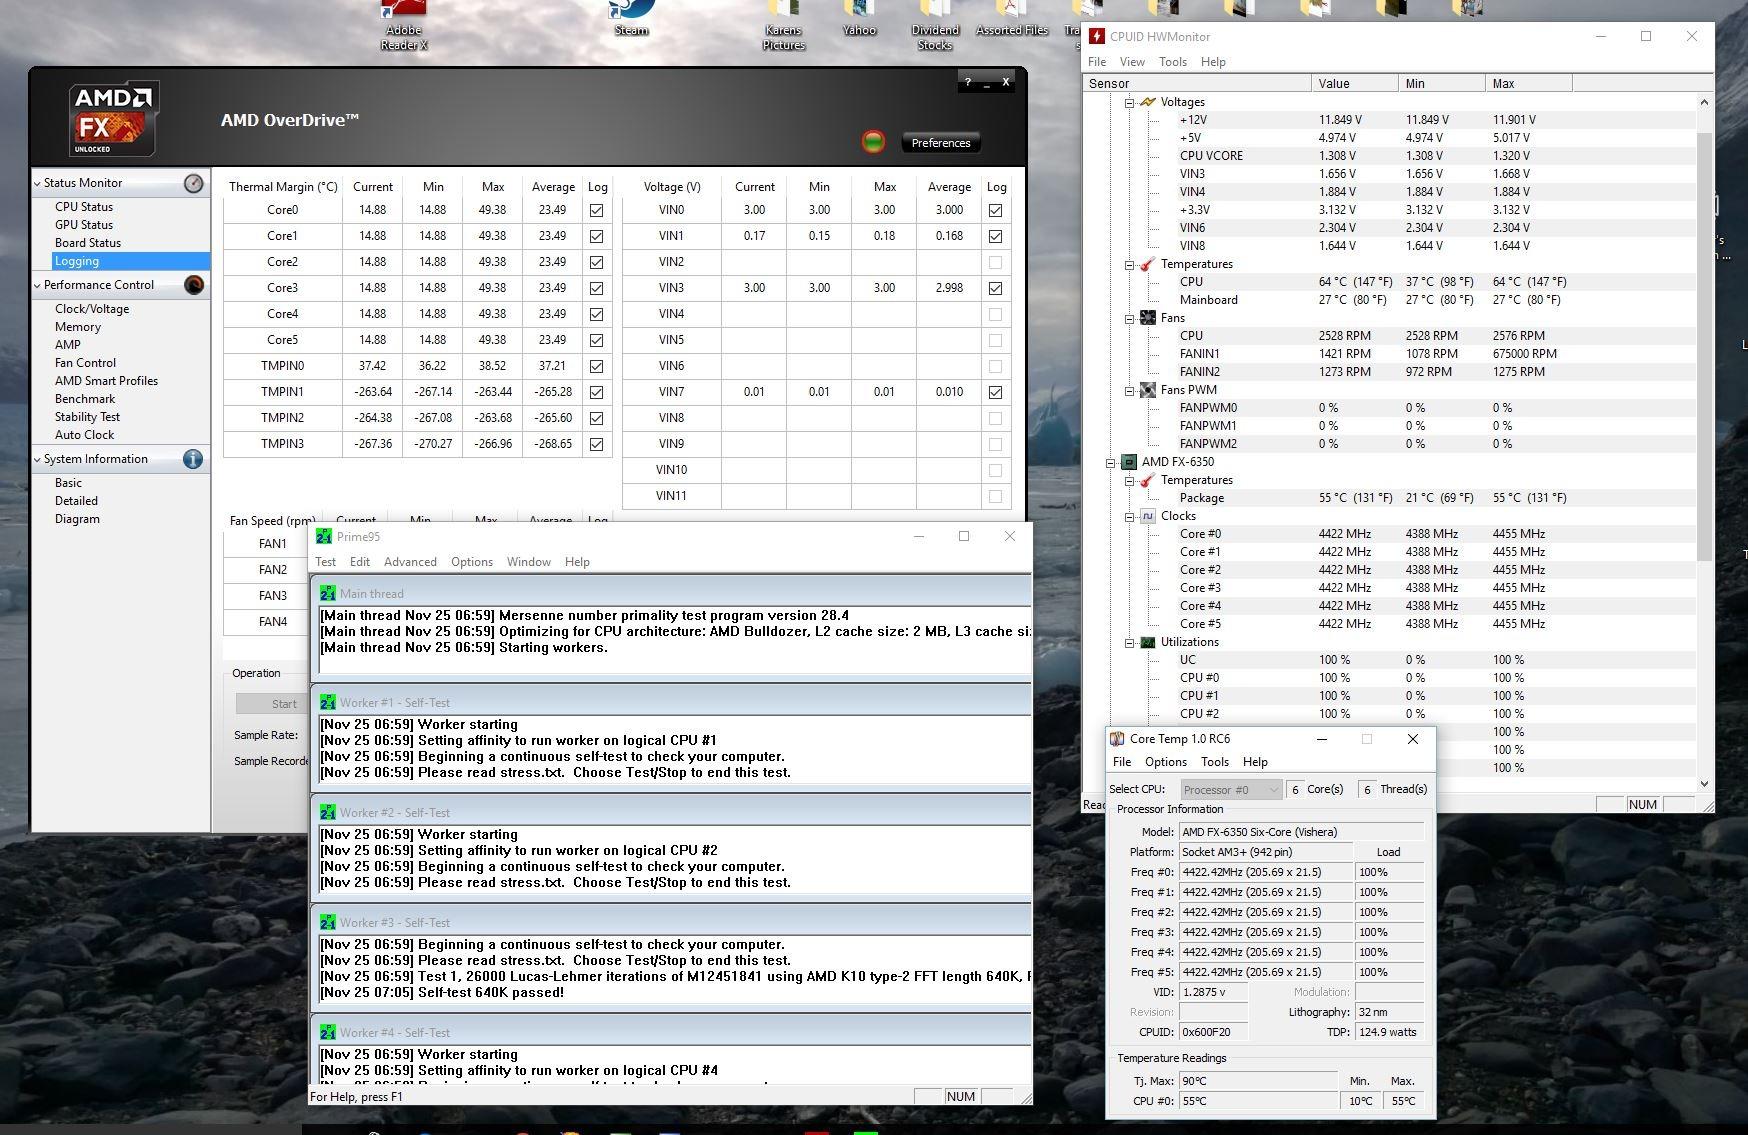Click the HWMonitor vertical scrollbar
This screenshot has width=1748, height=1135.
pos(1704,345)
